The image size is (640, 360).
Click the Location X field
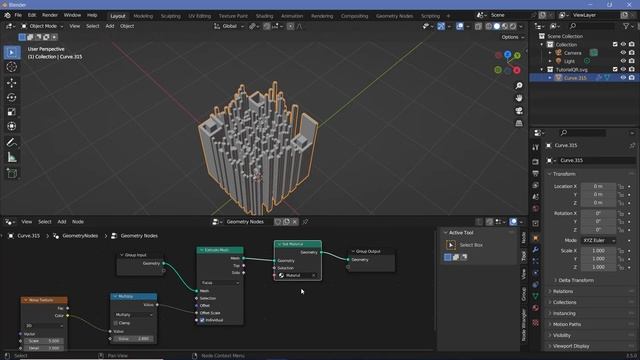point(598,186)
